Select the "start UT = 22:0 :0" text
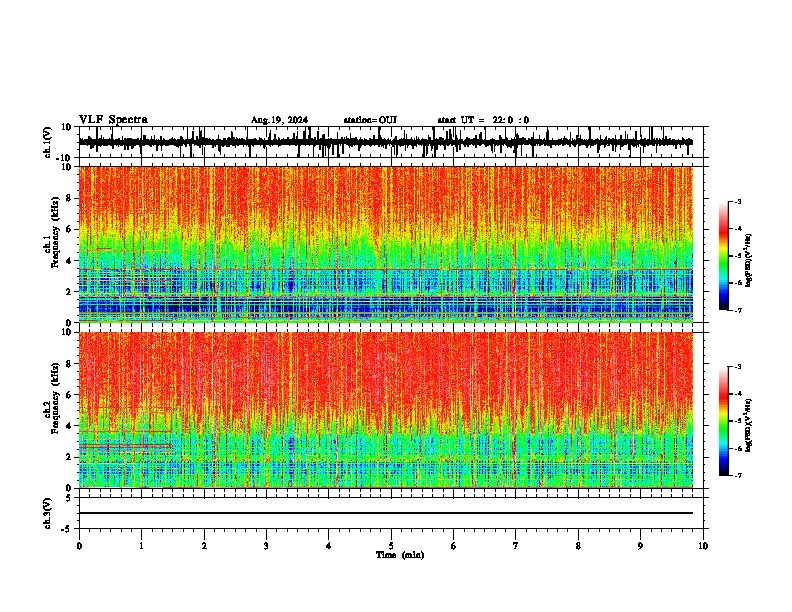This screenshot has height=612, width=792. [483, 120]
